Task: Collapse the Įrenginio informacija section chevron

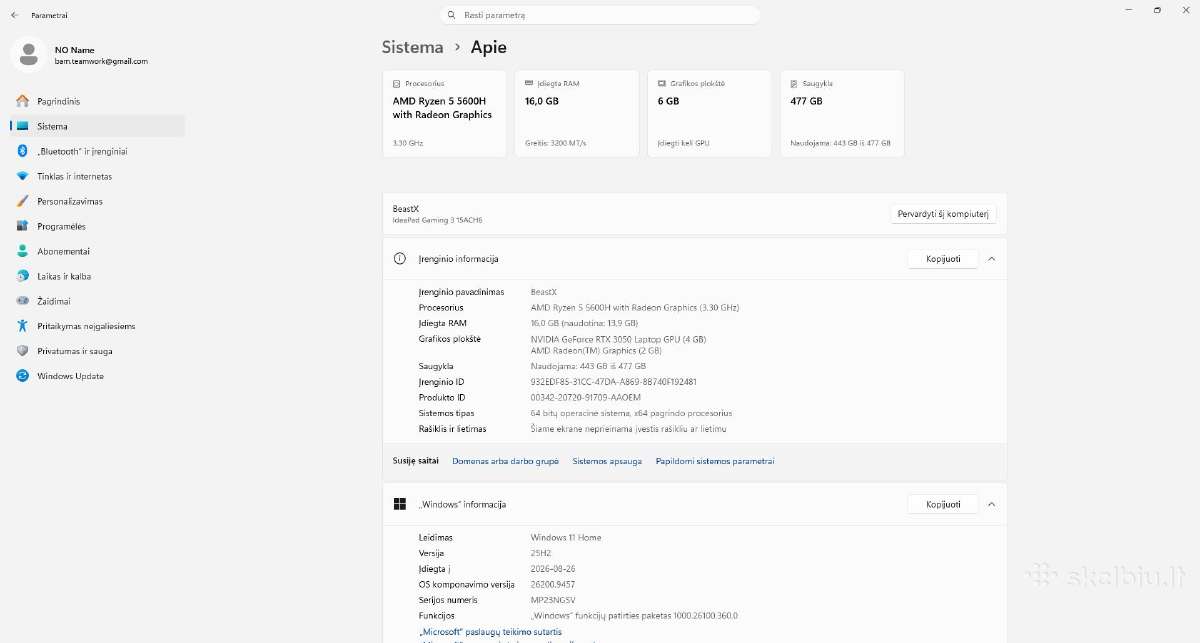Action: tap(991, 259)
